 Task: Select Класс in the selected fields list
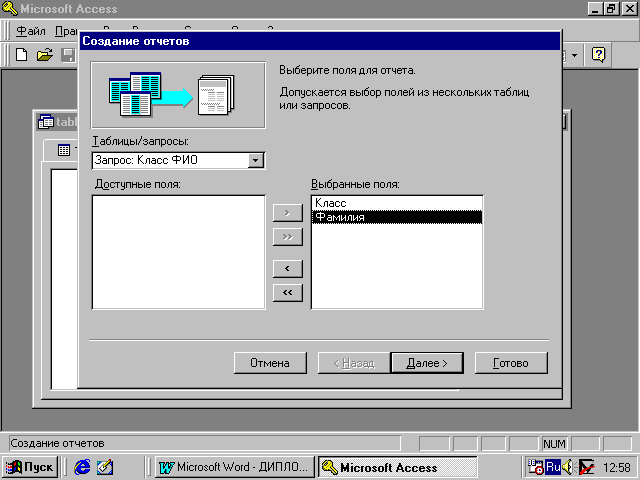[330, 203]
